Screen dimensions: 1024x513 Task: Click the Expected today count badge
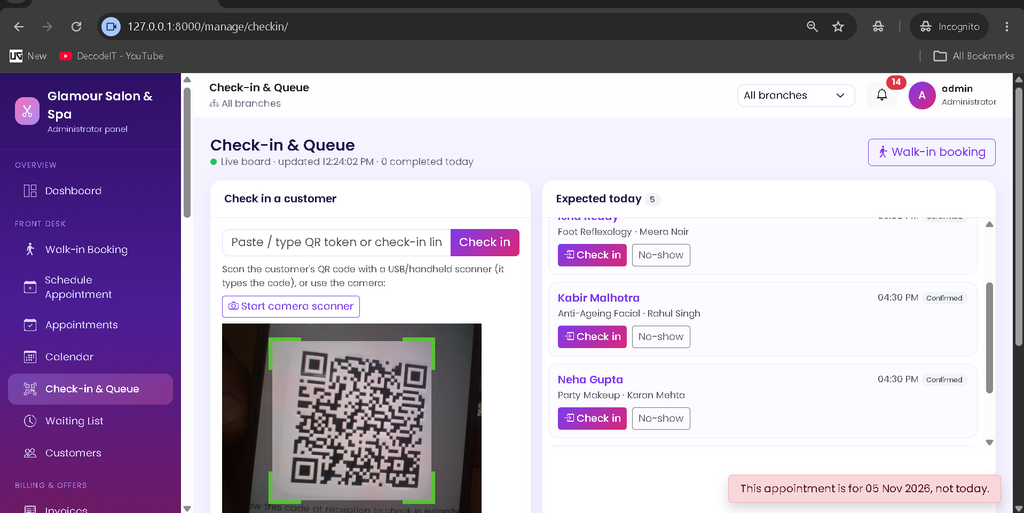(x=652, y=200)
